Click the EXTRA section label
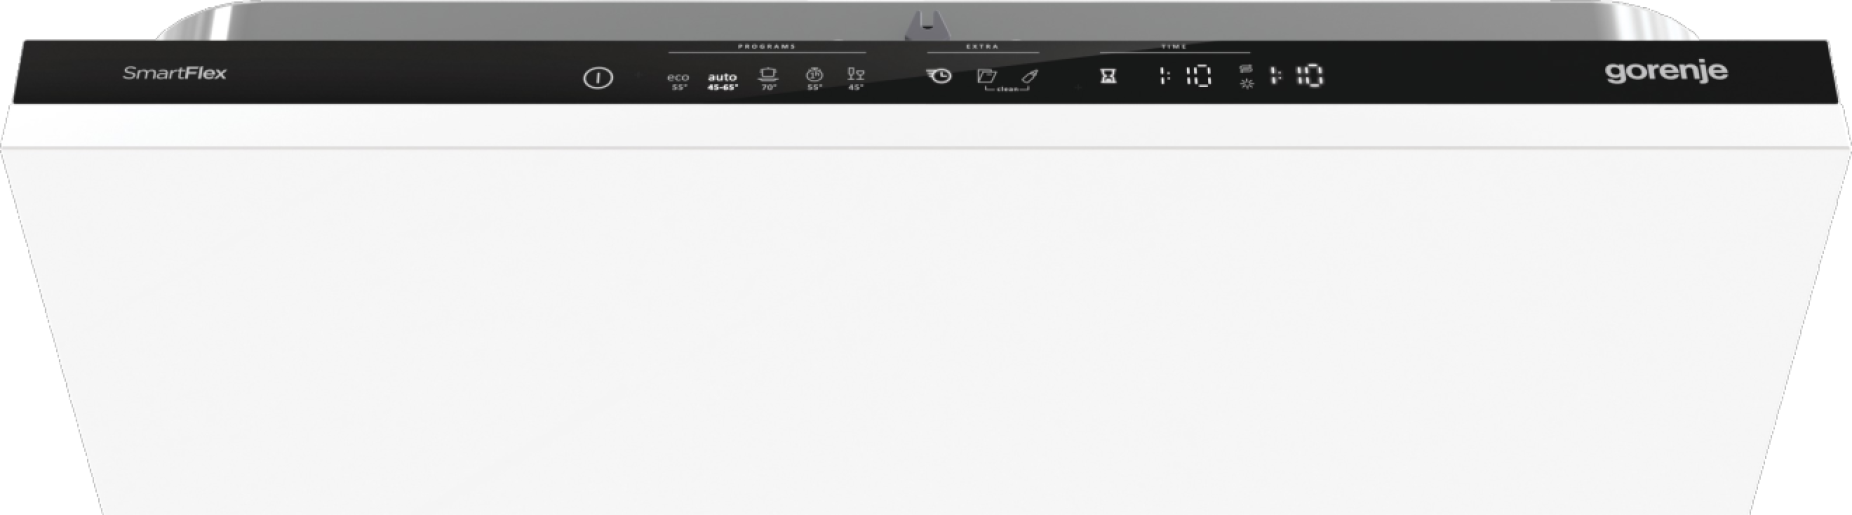The height and width of the screenshot is (515, 1852). coord(983,47)
